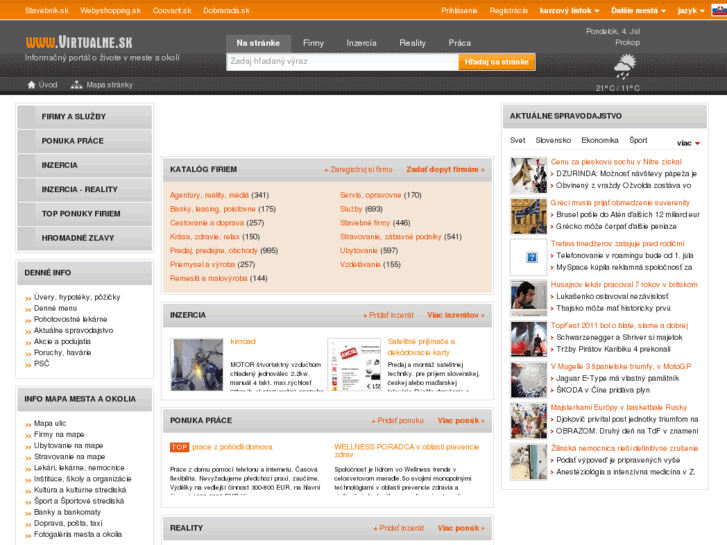This screenshot has width=727, height=545.
Task: Open the www.Virtualne.sk logo
Action: click(x=79, y=42)
